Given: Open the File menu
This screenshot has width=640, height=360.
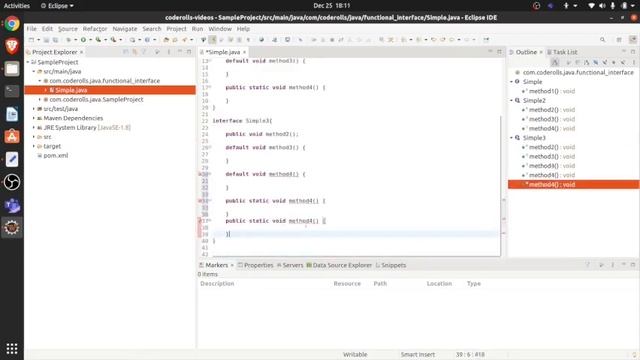Looking at the screenshot, I should [x=31, y=29].
